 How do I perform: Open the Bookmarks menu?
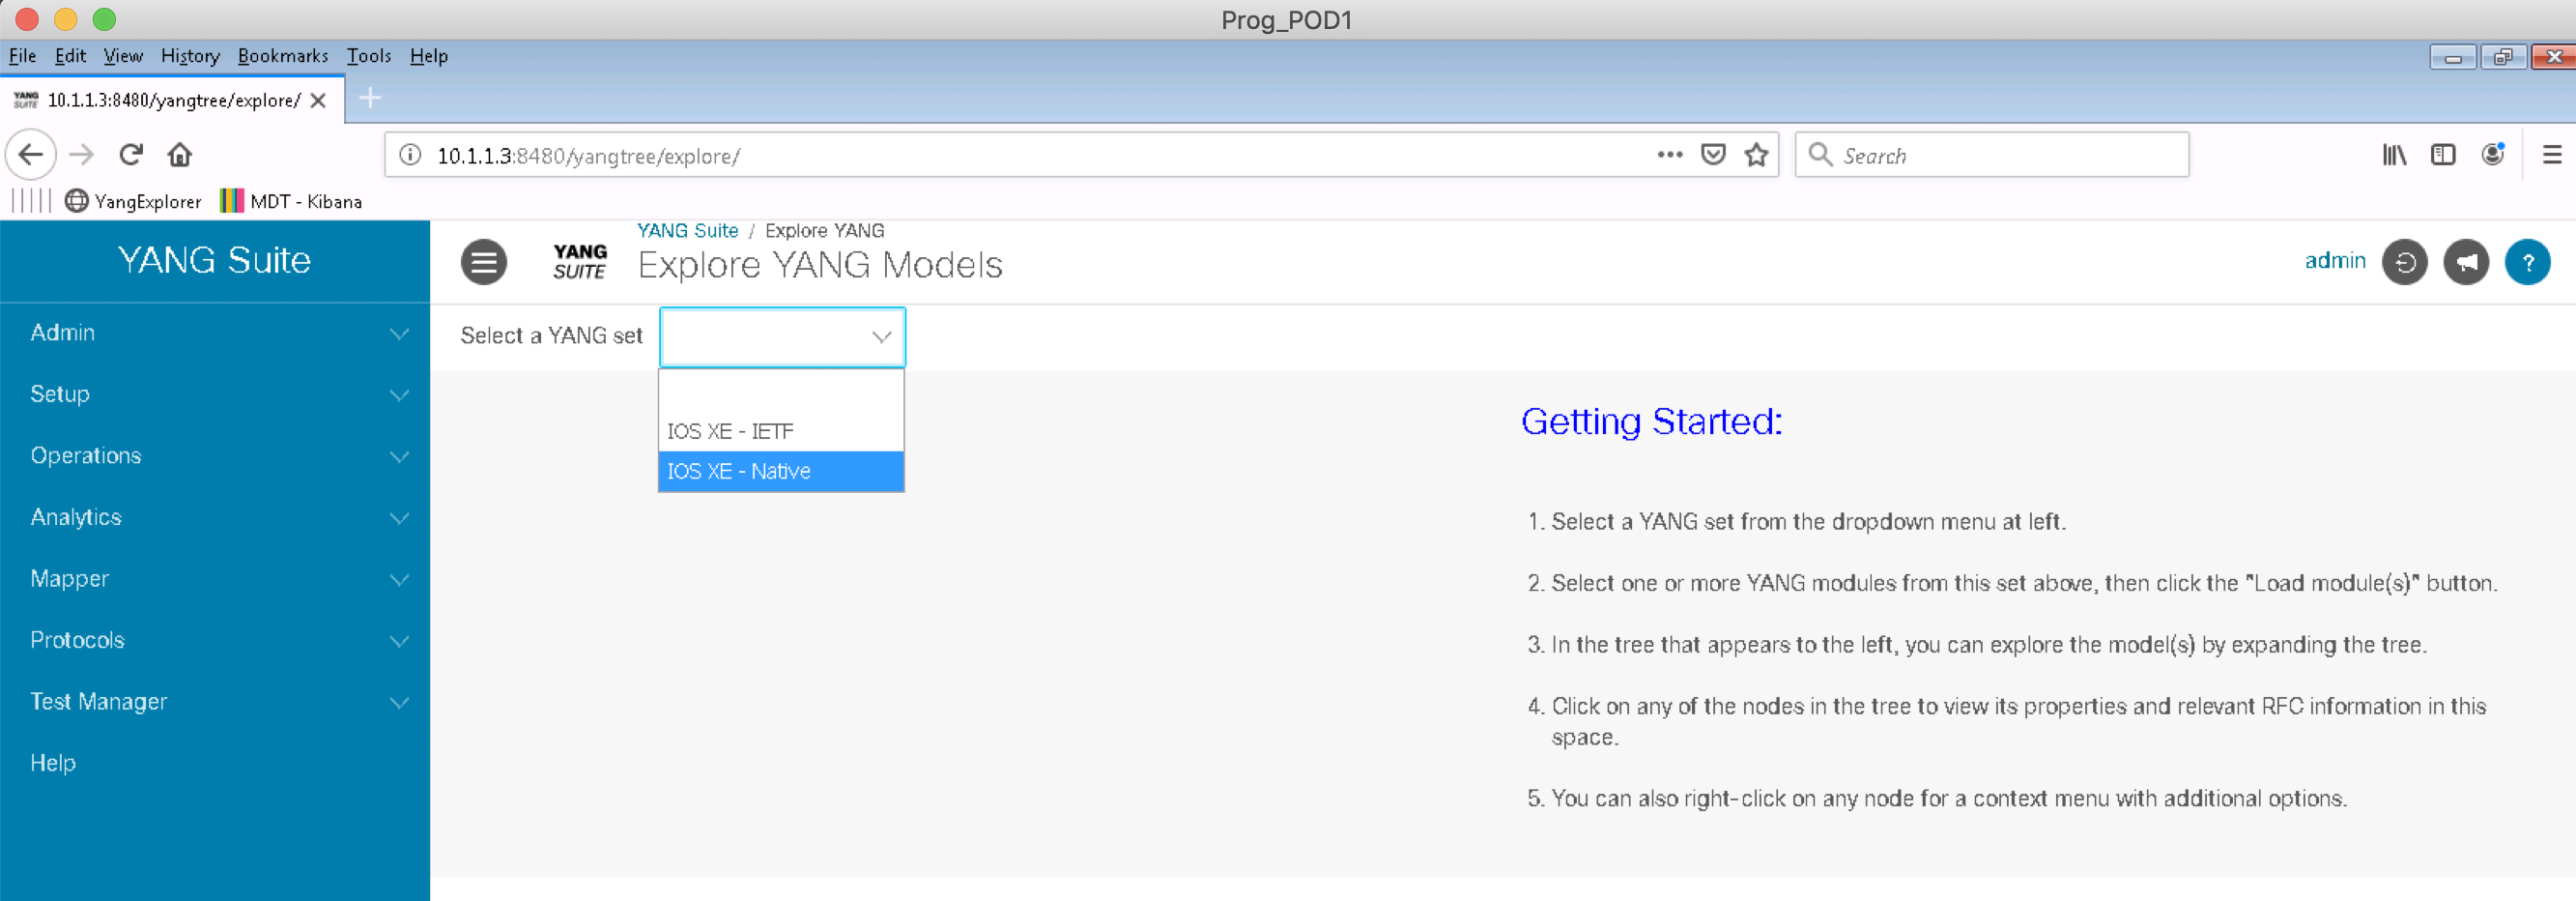(283, 56)
